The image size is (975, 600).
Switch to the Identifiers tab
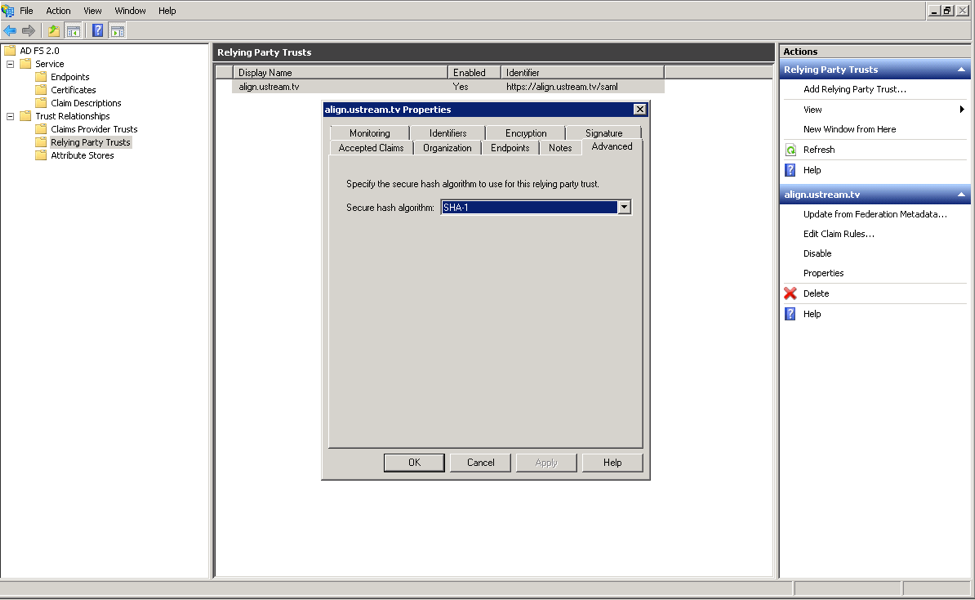coord(448,133)
